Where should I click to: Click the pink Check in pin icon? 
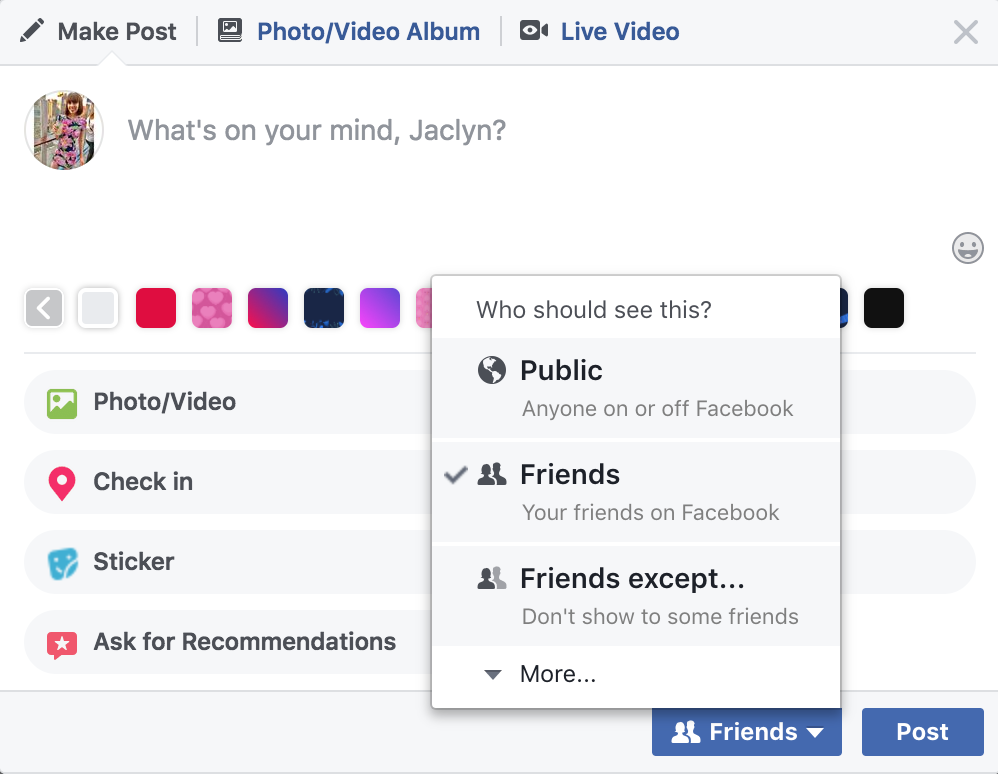click(x=62, y=483)
